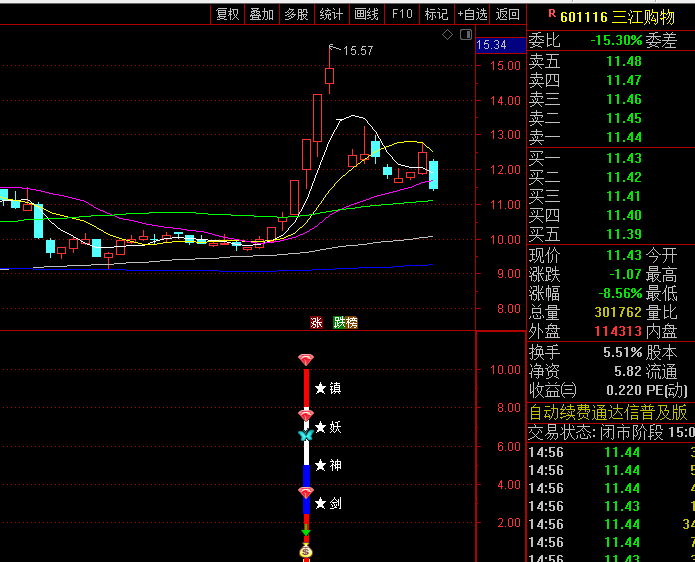The image size is (695, 562).
Task: Click the 标记 mark button
Action: [437, 15]
